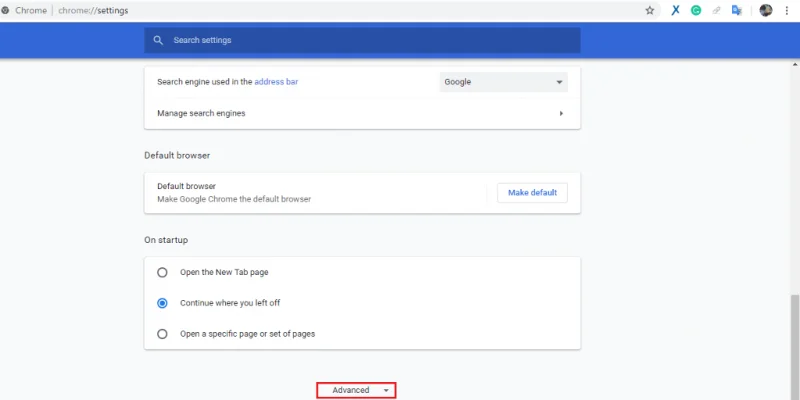Image resolution: width=800 pixels, height=400 pixels.
Task: Open the blue X extension icon
Action: pos(675,11)
